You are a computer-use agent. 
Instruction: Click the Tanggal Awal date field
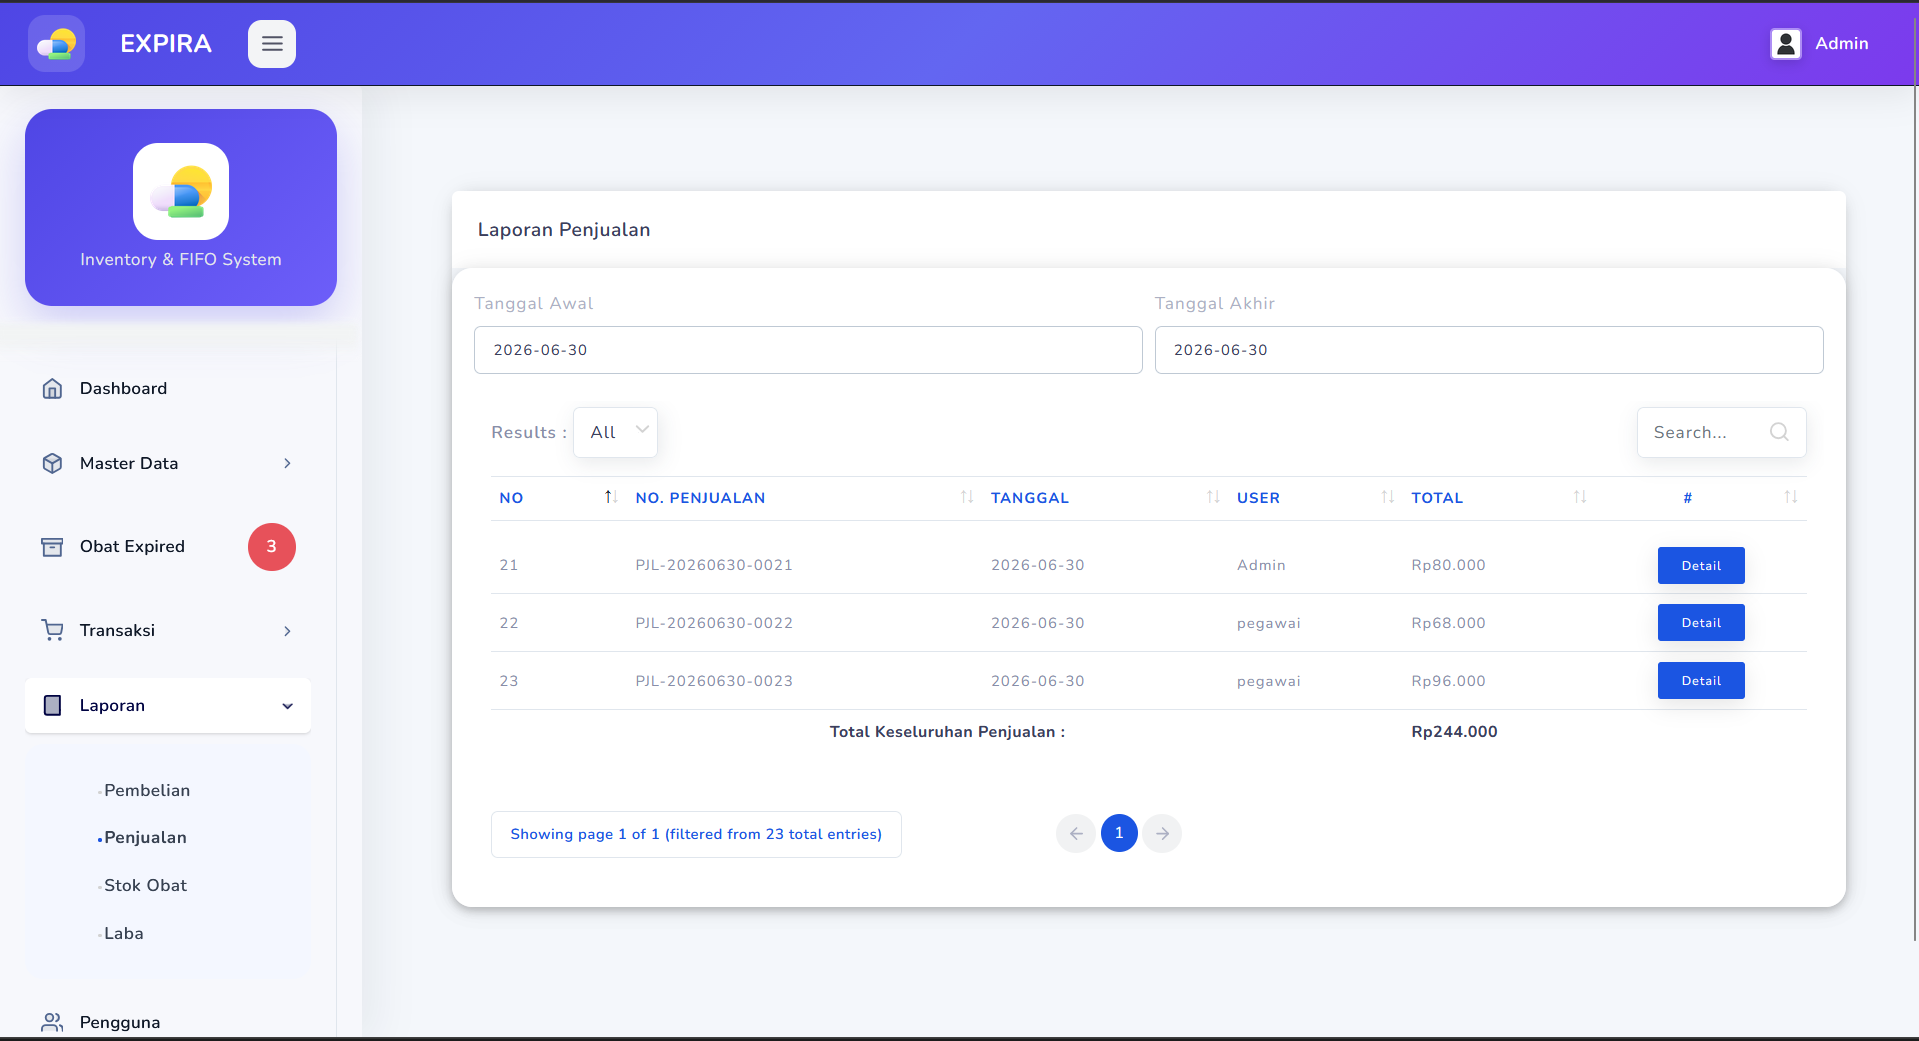[808, 350]
